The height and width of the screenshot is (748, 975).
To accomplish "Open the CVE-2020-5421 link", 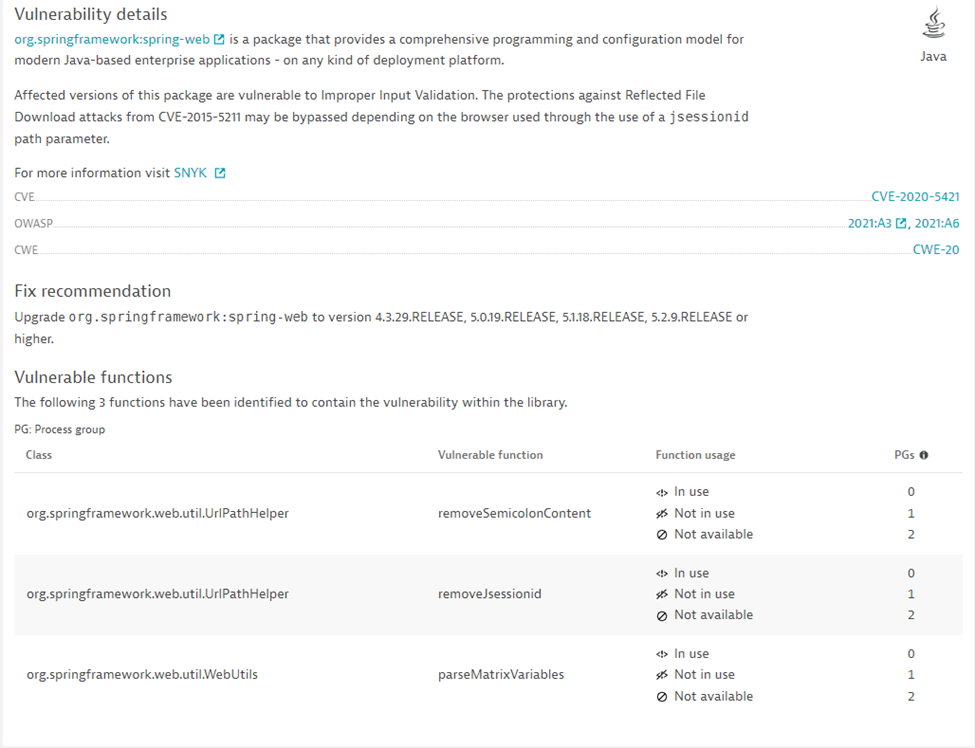I will tap(916, 196).
